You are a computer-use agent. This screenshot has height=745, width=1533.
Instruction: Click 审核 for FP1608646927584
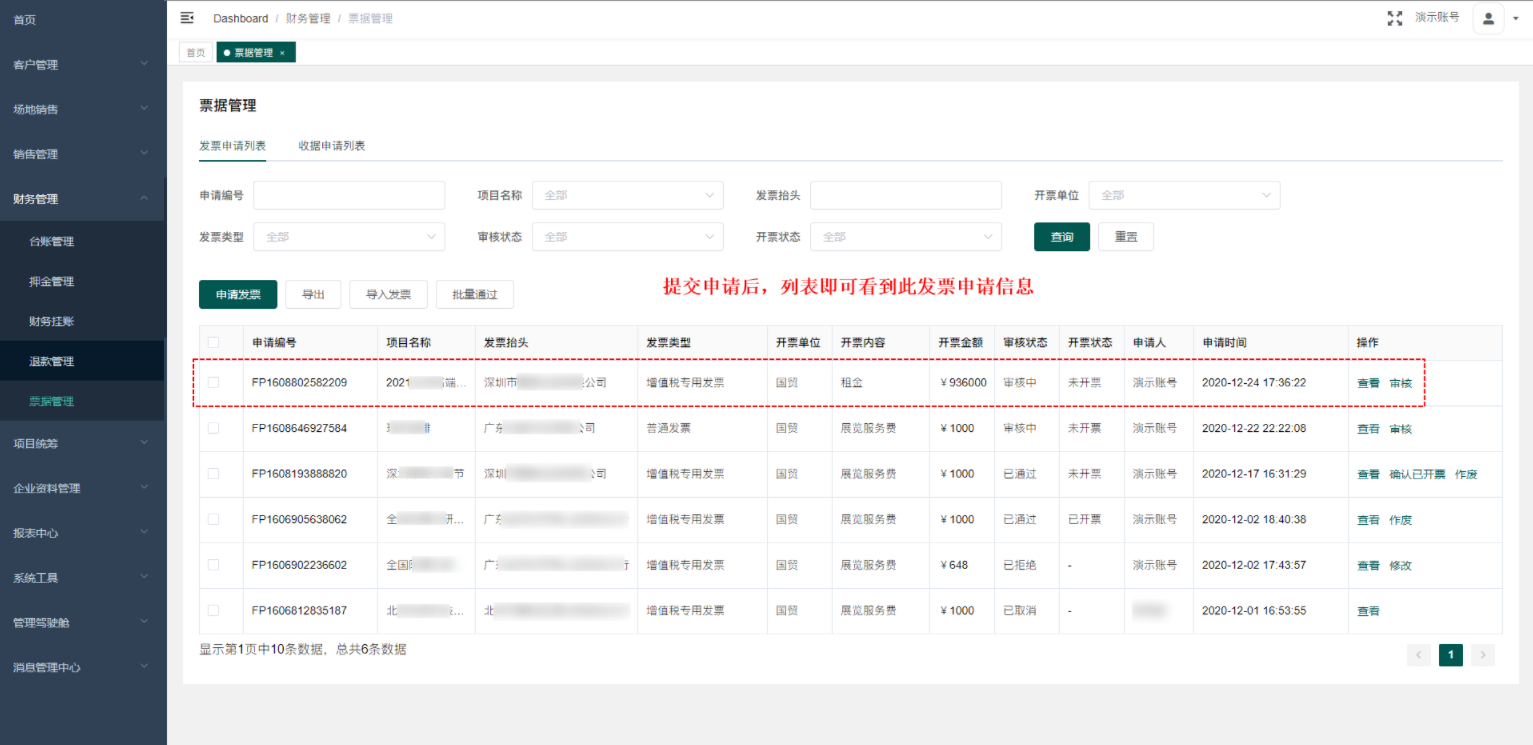click(x=1400, y=429)
